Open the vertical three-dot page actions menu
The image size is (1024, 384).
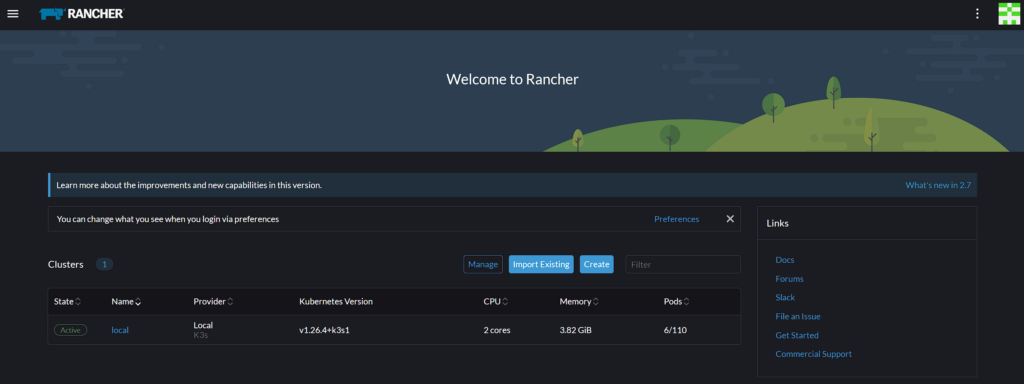pyautogui.click(x=977, y=14)
